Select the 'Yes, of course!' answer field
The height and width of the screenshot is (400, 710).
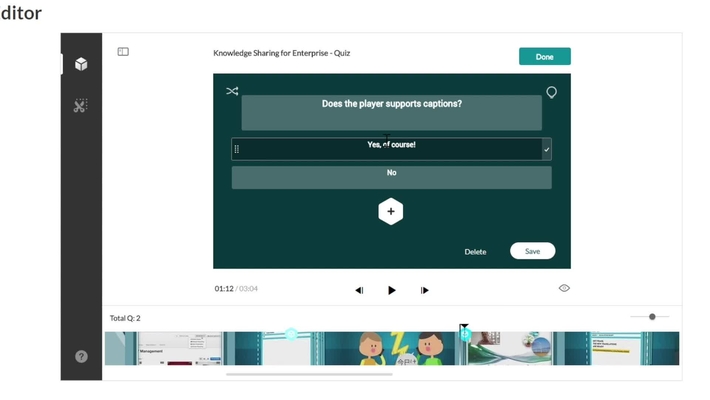click(391, 149)
